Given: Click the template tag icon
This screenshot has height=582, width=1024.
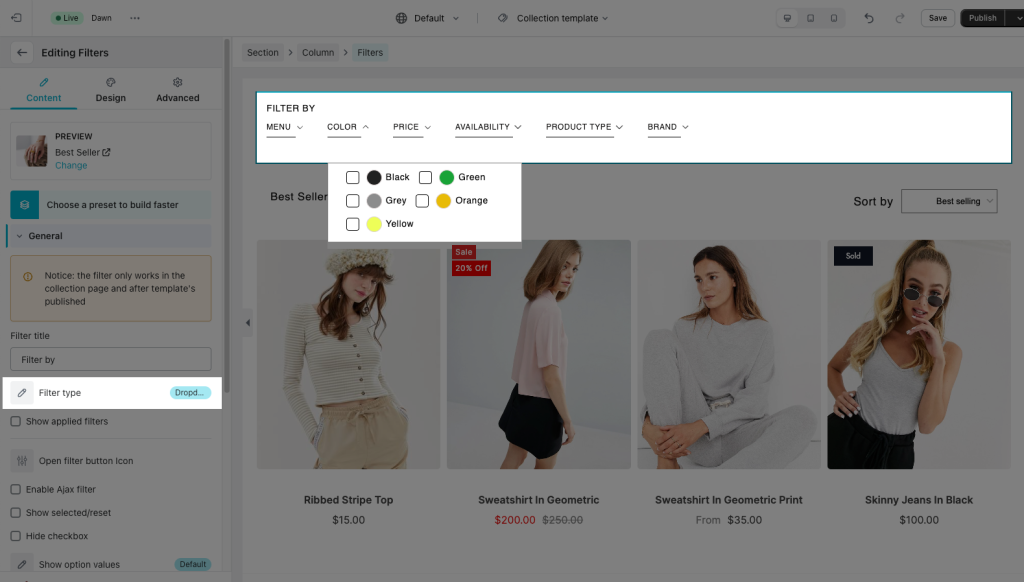Looking at the screenshot, I should click(x=503, y=18).
